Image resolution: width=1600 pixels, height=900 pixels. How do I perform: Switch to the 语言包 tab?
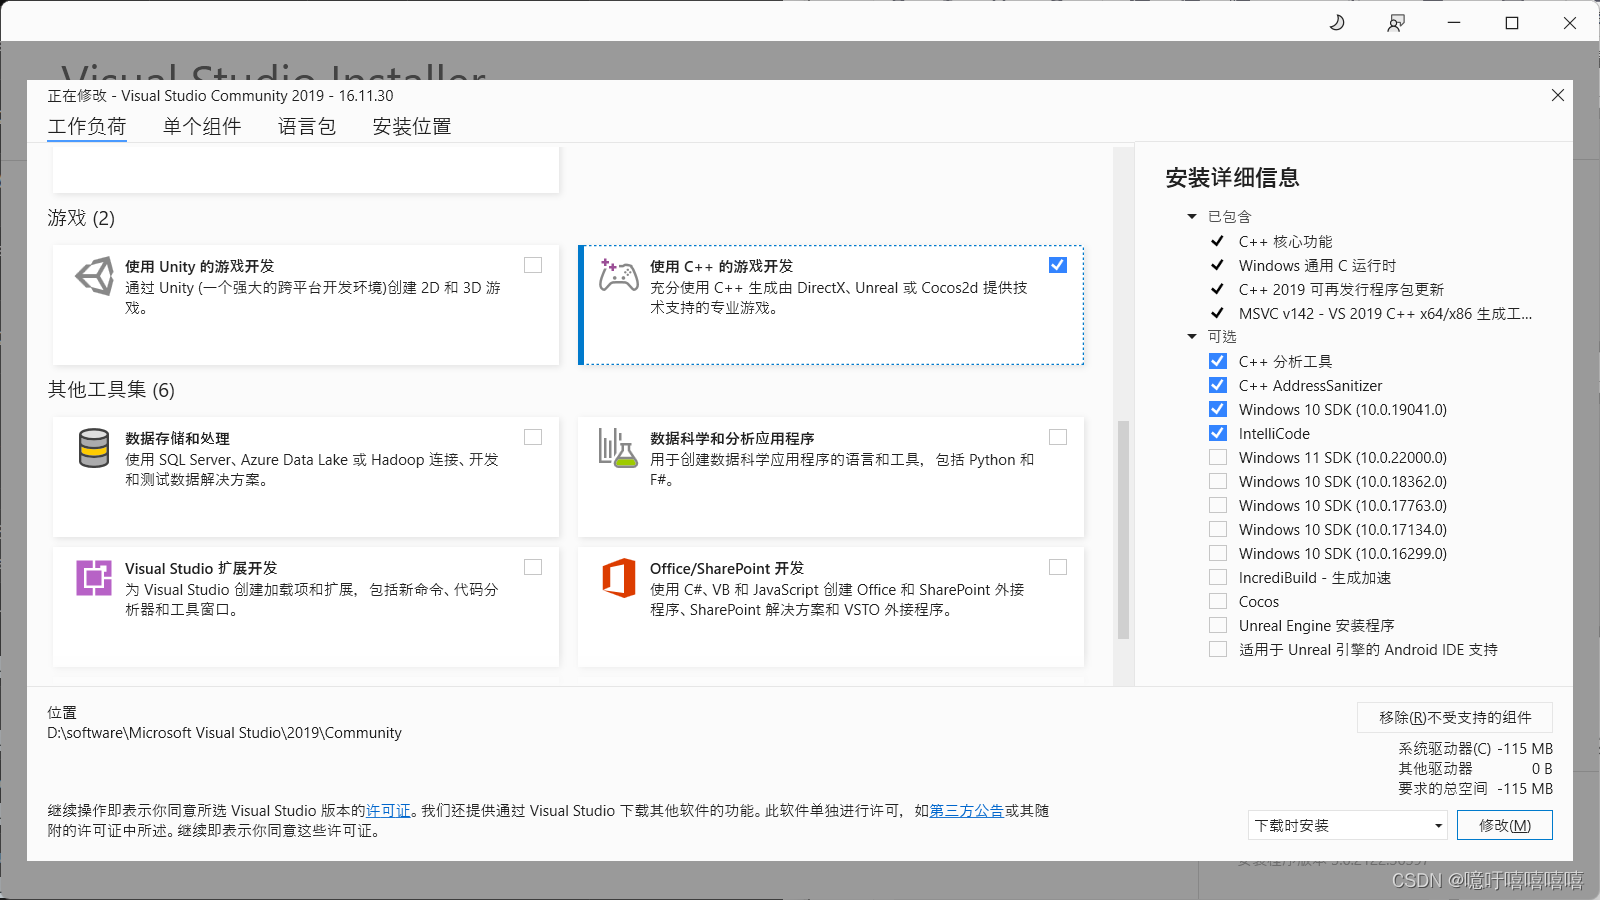click(x=307, y=127)
